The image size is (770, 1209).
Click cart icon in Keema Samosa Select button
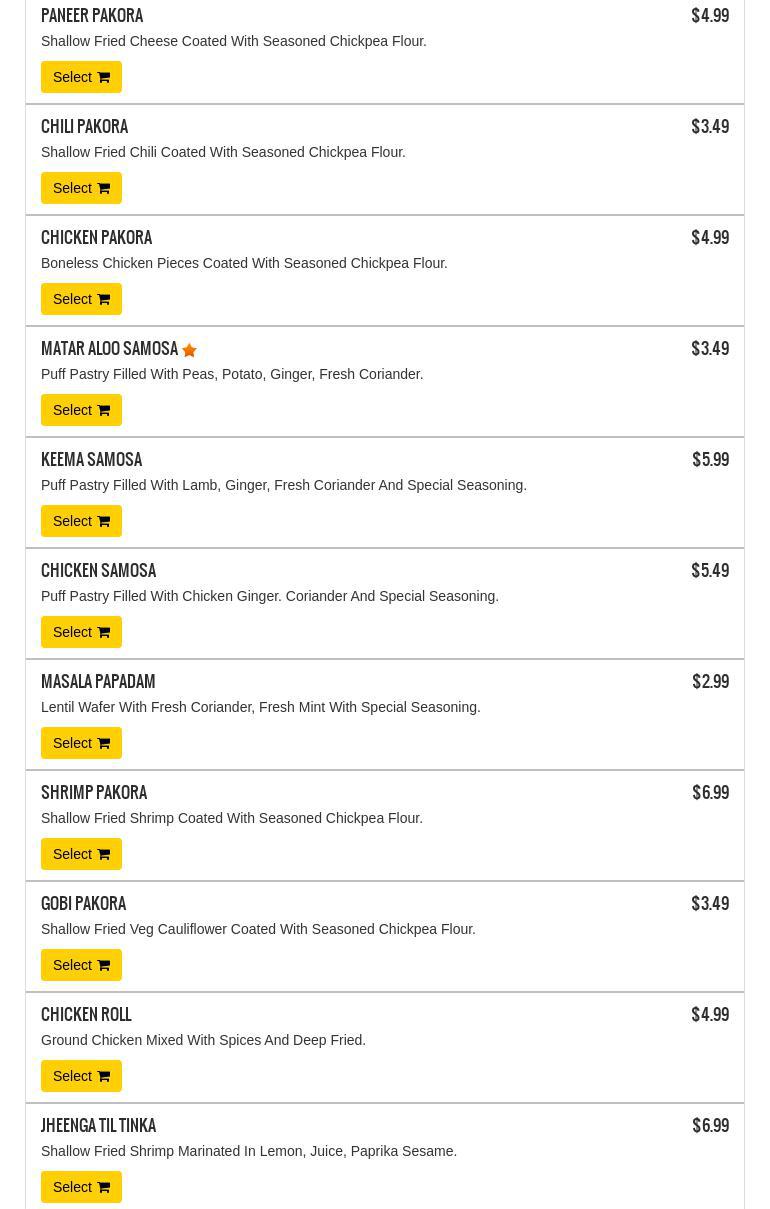(103, 521)
